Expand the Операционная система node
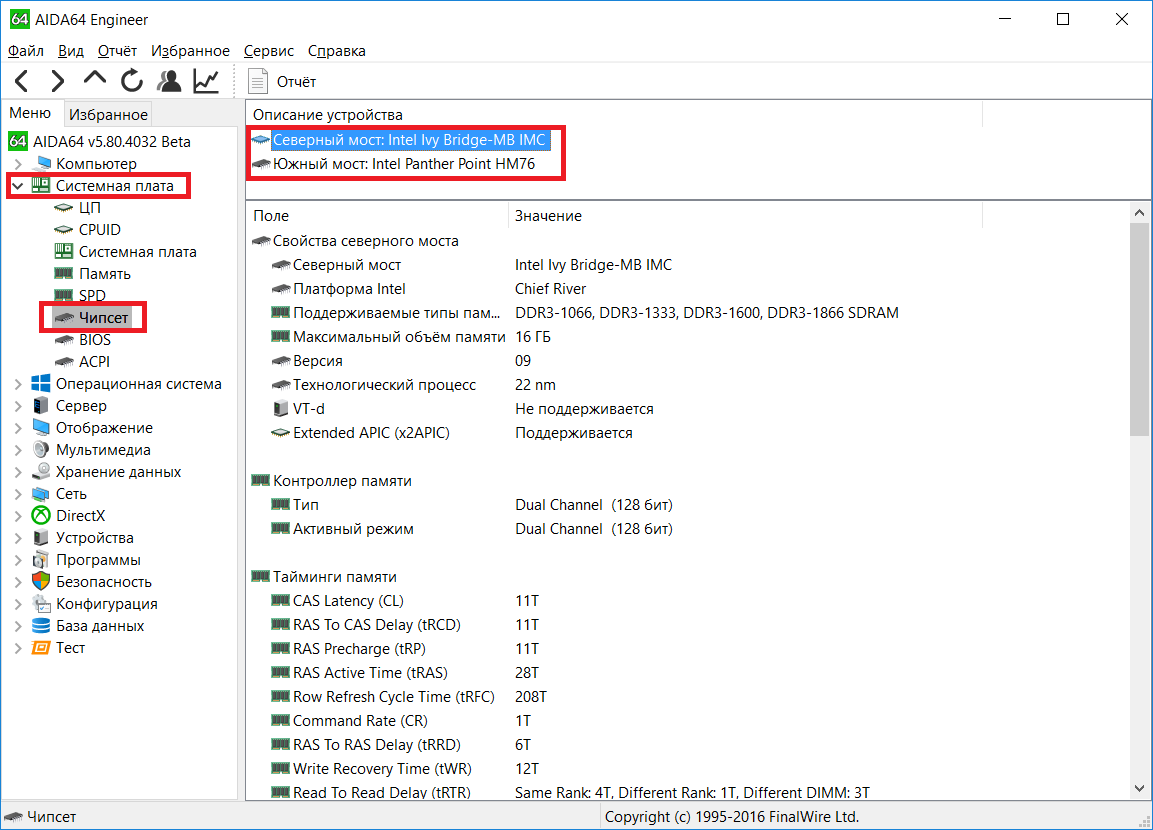The width and height of the screenshot is (1153, 830). (18, 384)
